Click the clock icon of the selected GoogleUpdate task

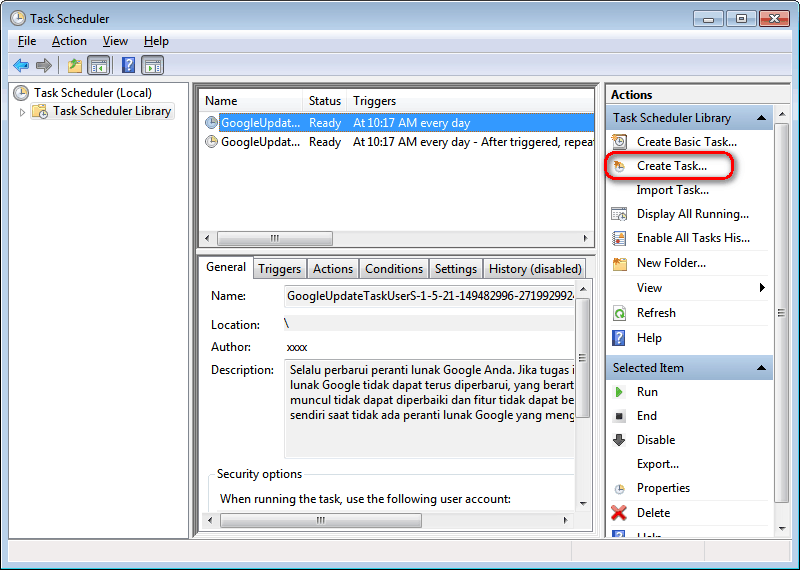point(211,123)
